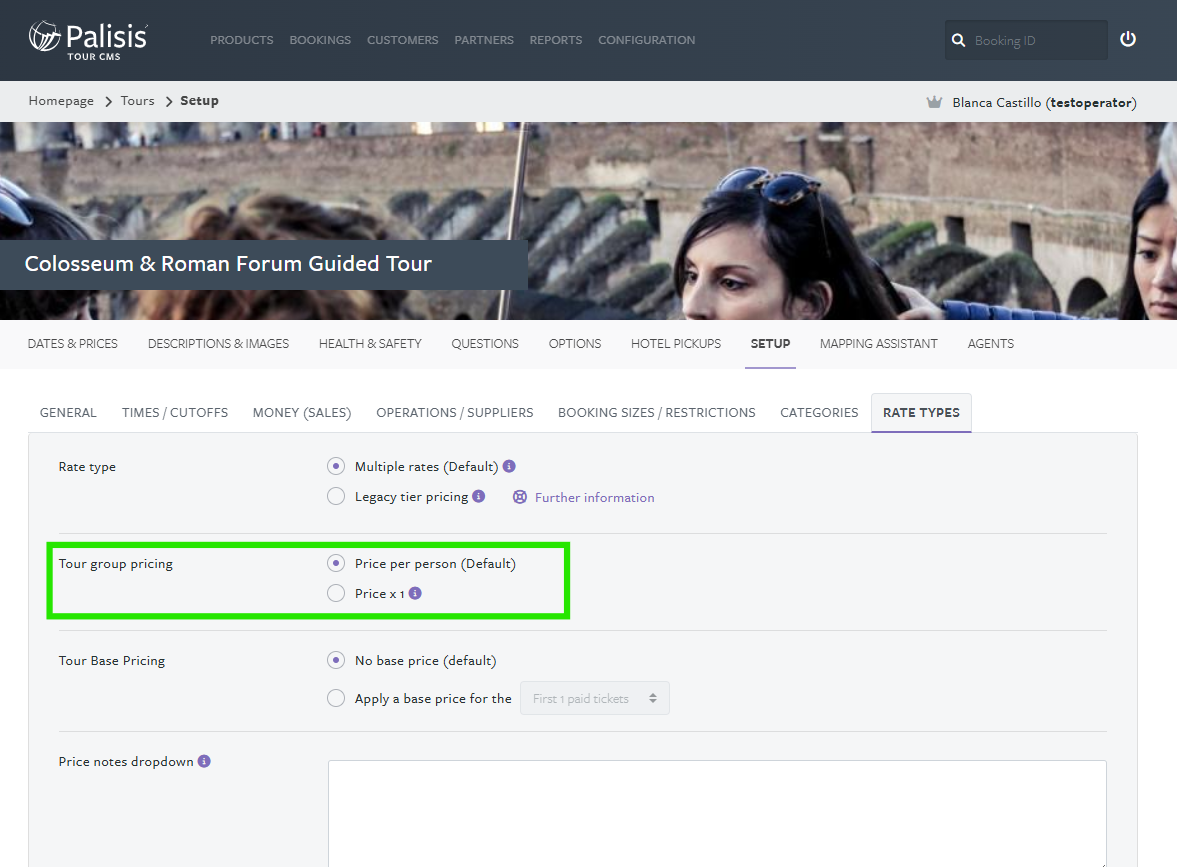1177x867 pixels.
Task: Open the PARTNERS menu
Action: coord(484,40)
